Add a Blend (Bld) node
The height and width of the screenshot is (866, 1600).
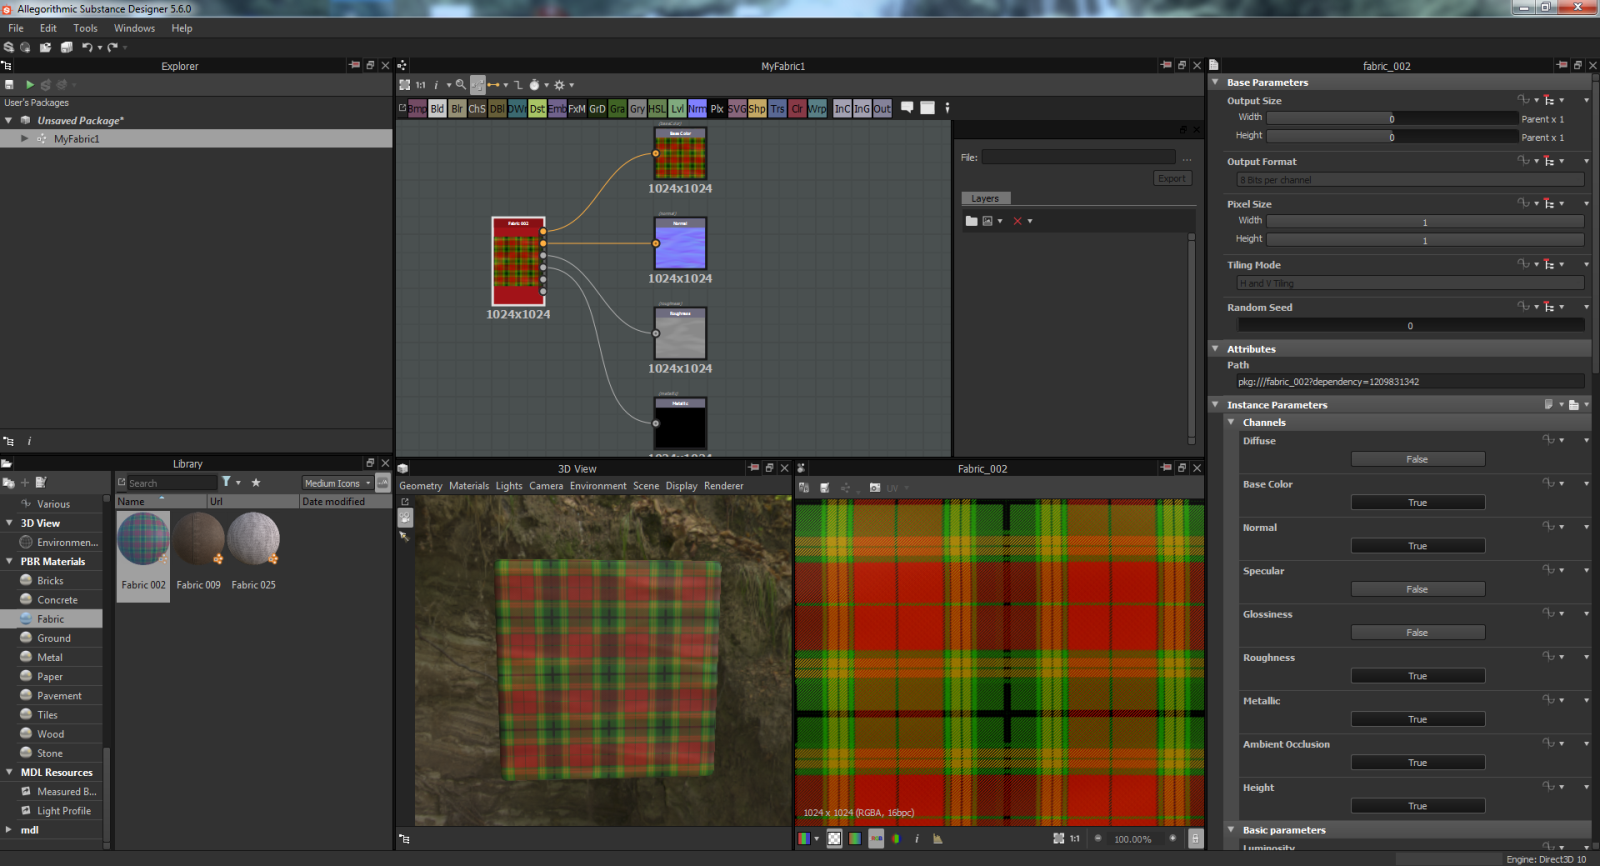(x=437, y=108)
